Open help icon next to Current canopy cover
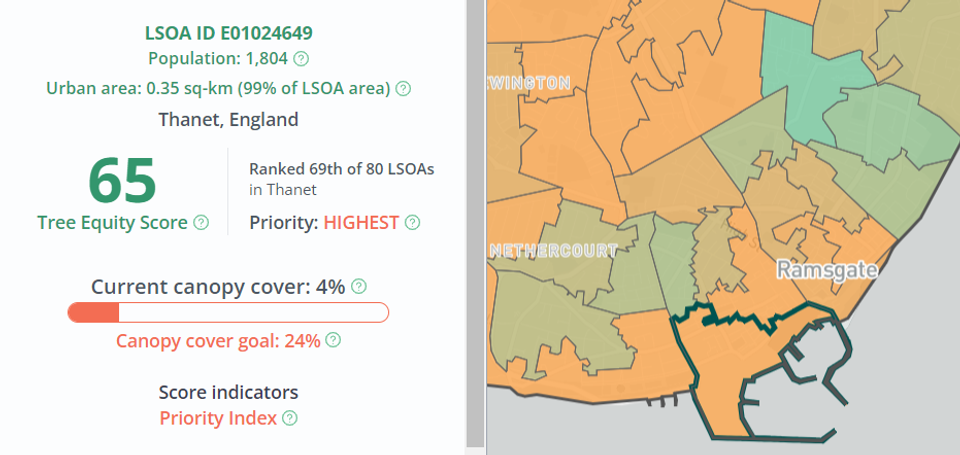The height and width of the screenshot is (455, 960). 359,287
